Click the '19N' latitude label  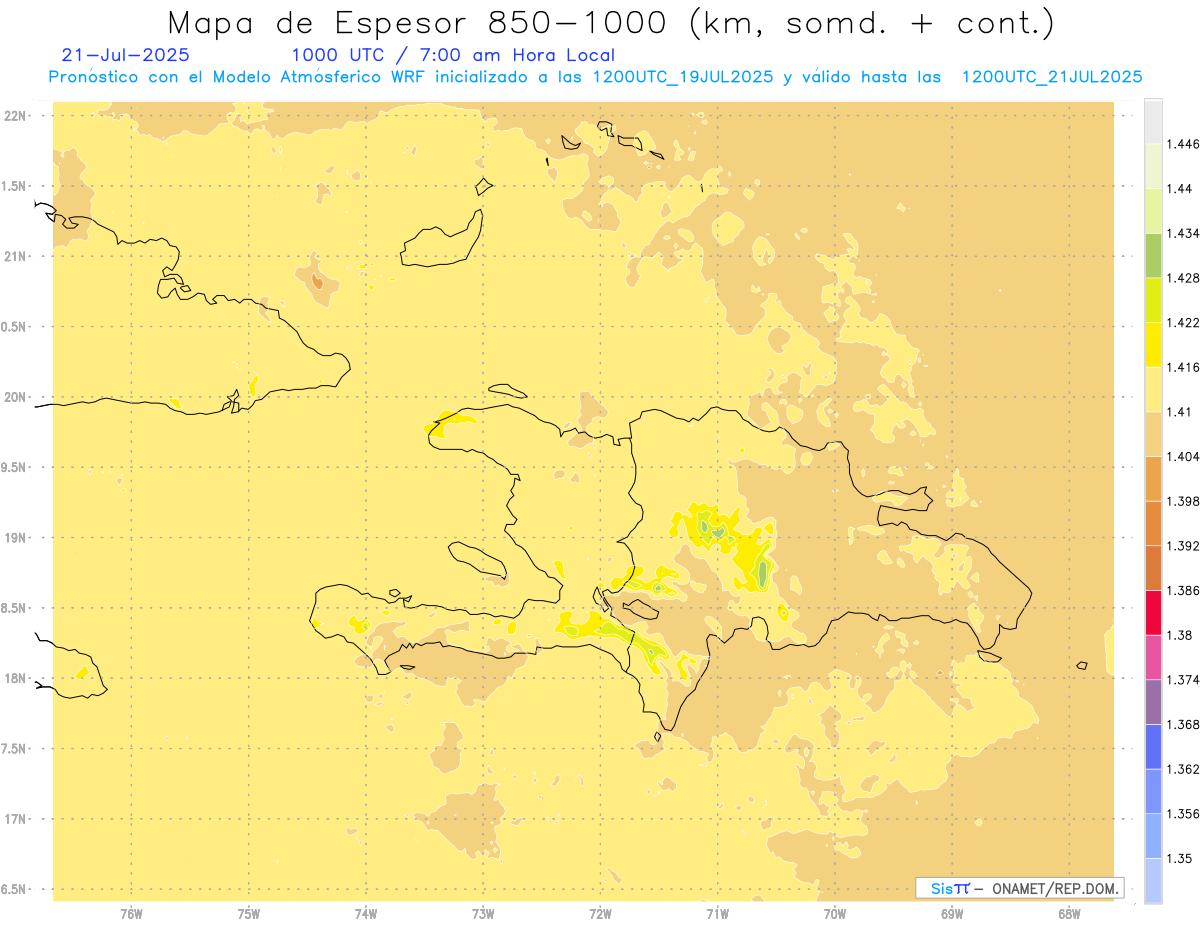pos(15,537)
